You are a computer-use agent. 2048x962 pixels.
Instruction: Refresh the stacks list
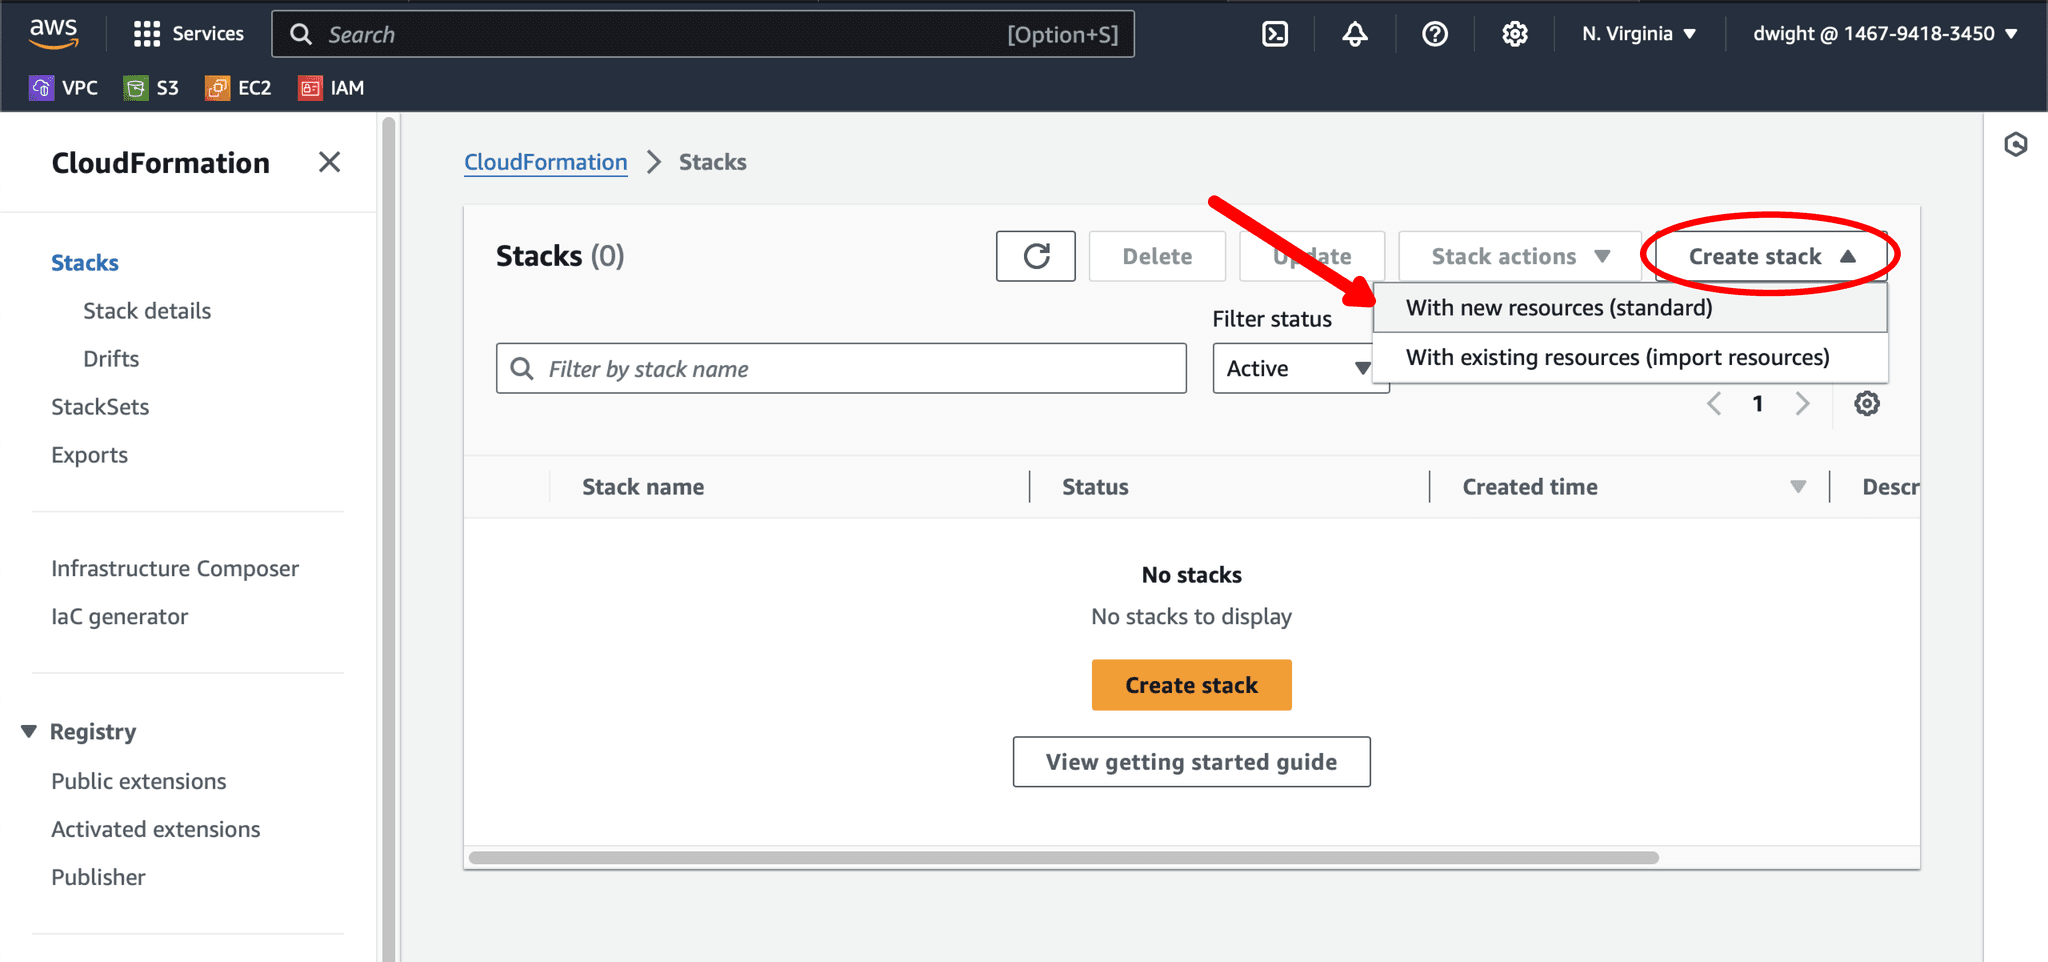1036,257
